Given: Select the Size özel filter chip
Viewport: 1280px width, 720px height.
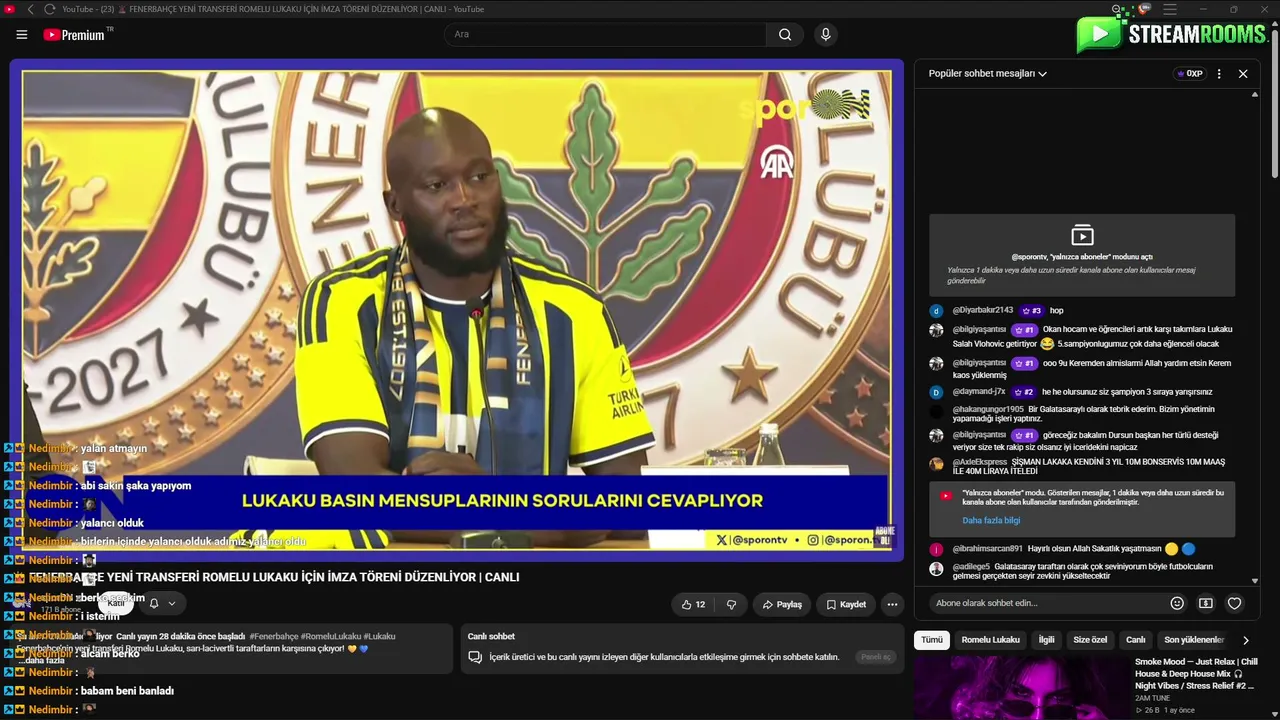Looking at the screenshot, I should click(x=1090, y=640).
